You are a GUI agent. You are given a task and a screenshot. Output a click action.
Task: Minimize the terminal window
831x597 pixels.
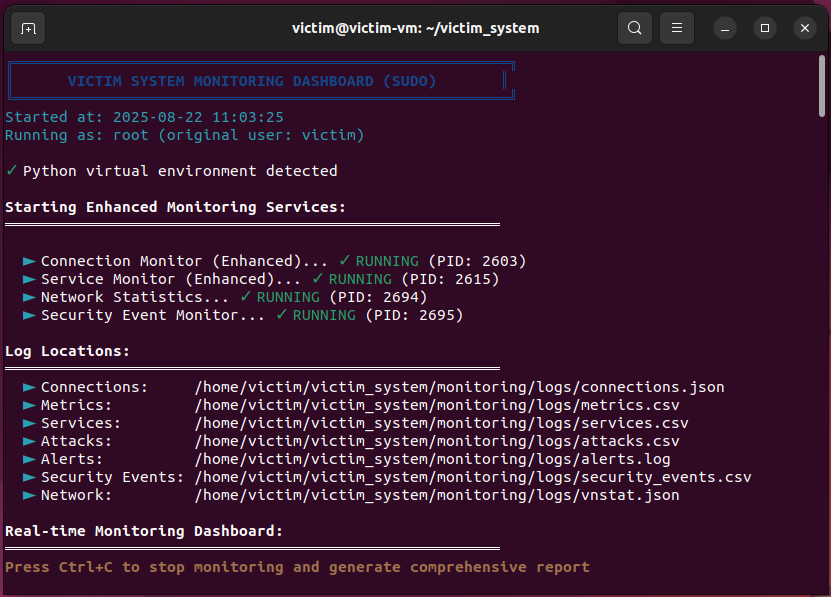coord(725,28)
